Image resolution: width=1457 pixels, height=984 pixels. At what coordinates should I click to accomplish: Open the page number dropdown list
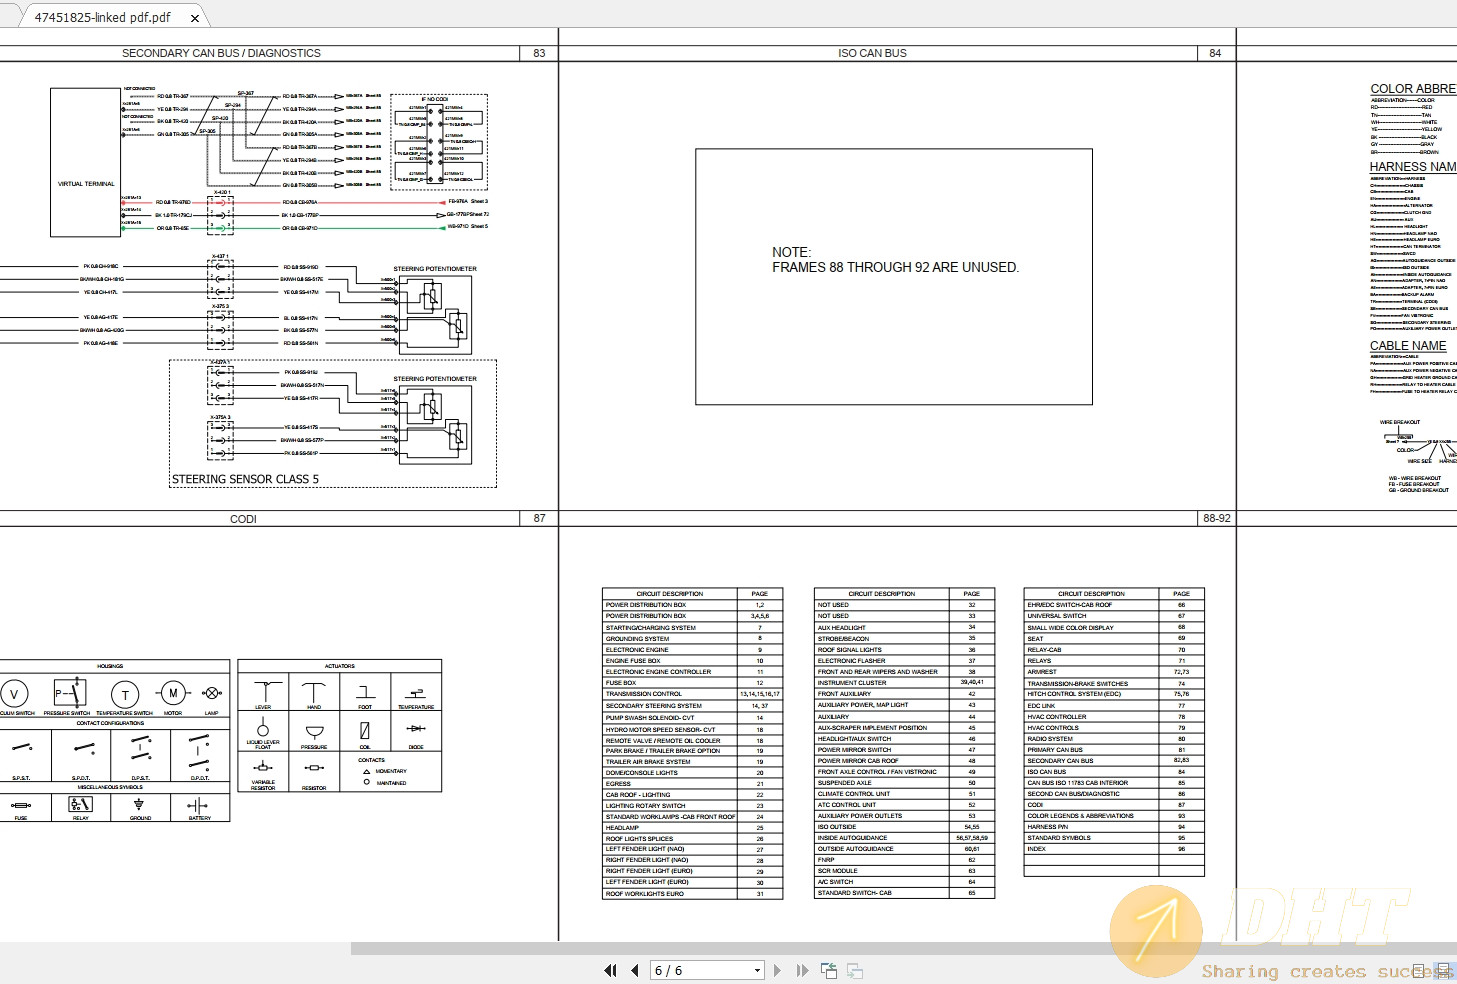(x=757, y=970)
